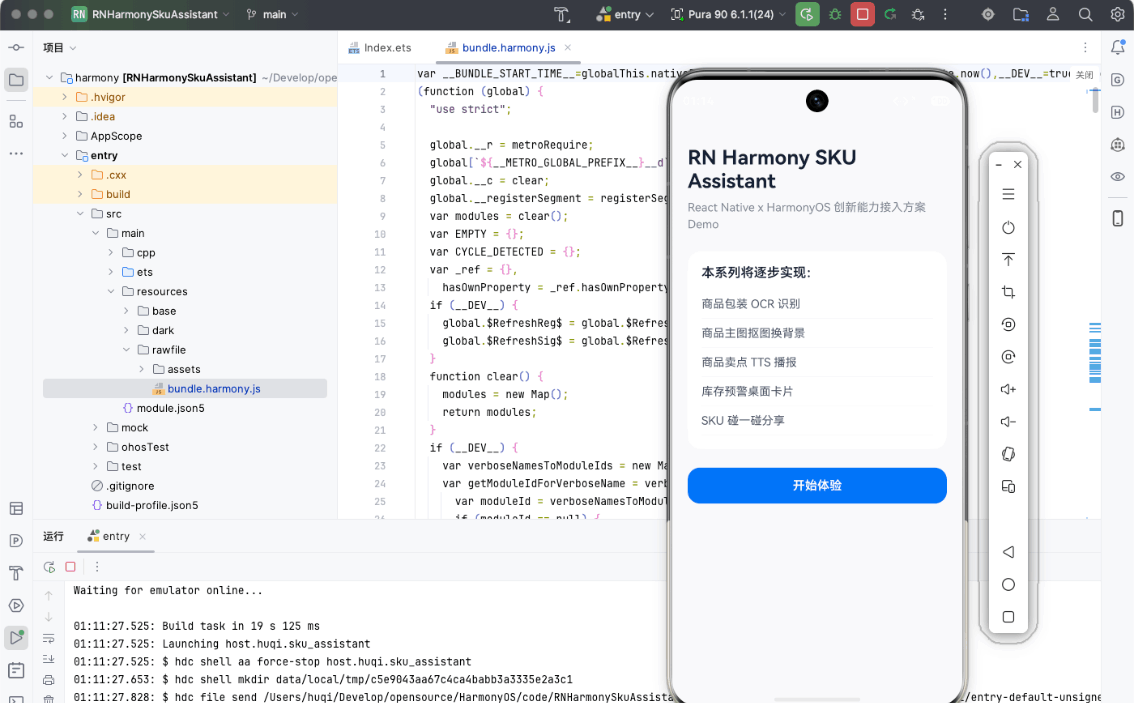The width and height of the screenshot is (1138, 703).
Task: Click the editor vertical scrollbar thumb
Action: [1095, 100]
